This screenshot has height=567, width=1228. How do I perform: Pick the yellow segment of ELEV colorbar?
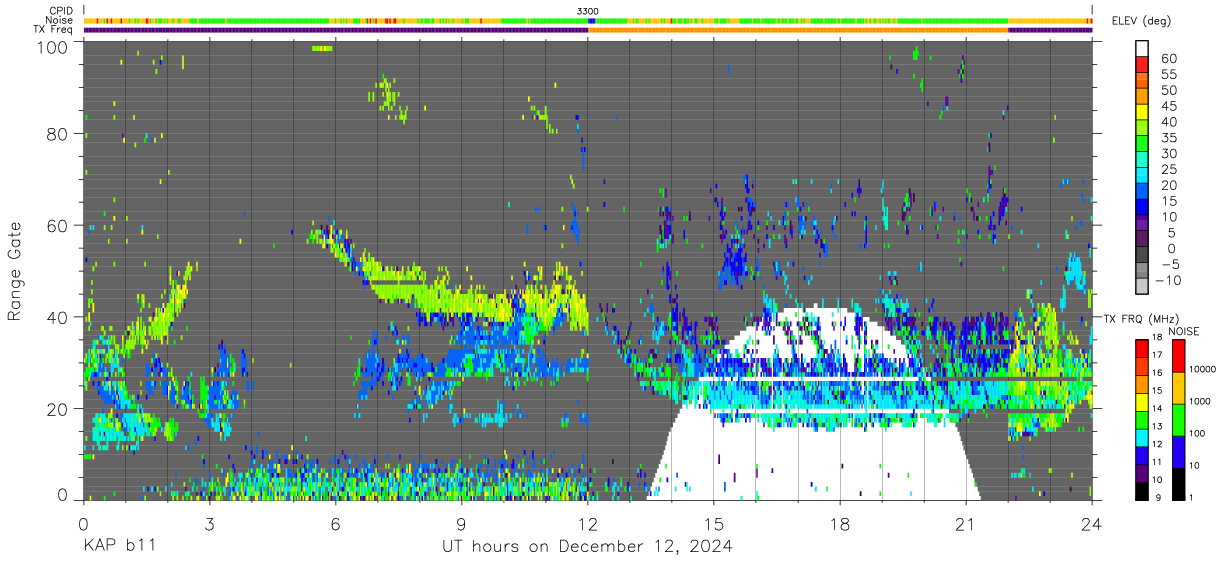tap(1141, 110)
